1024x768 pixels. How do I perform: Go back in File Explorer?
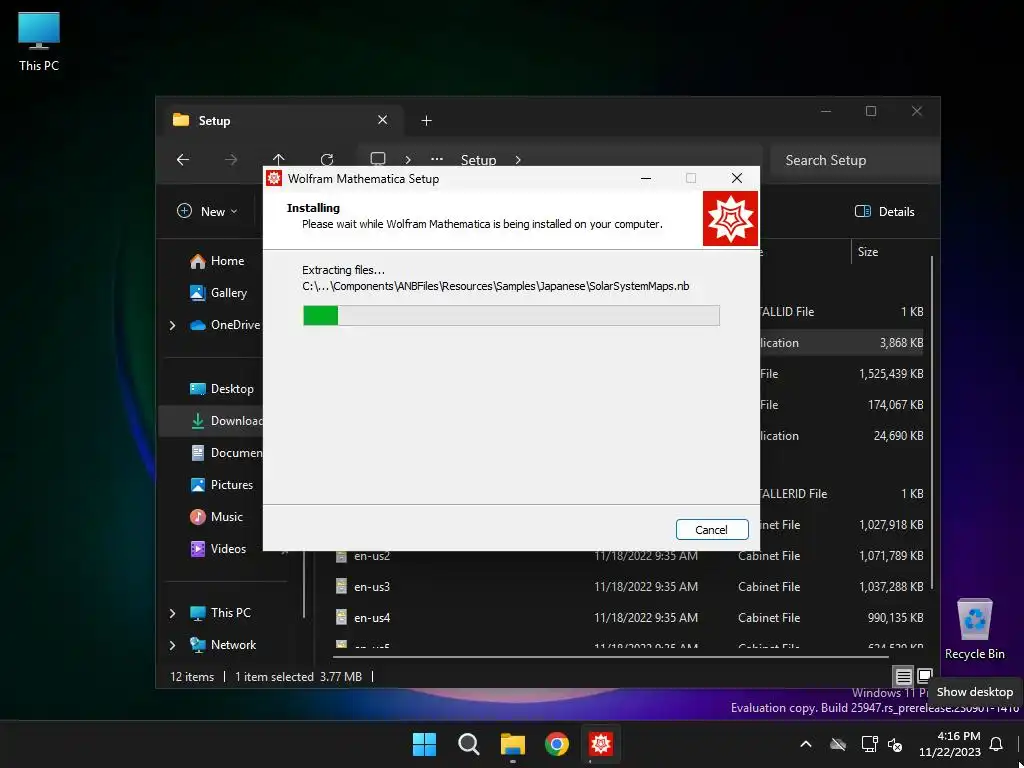click(x=183, y=159)
